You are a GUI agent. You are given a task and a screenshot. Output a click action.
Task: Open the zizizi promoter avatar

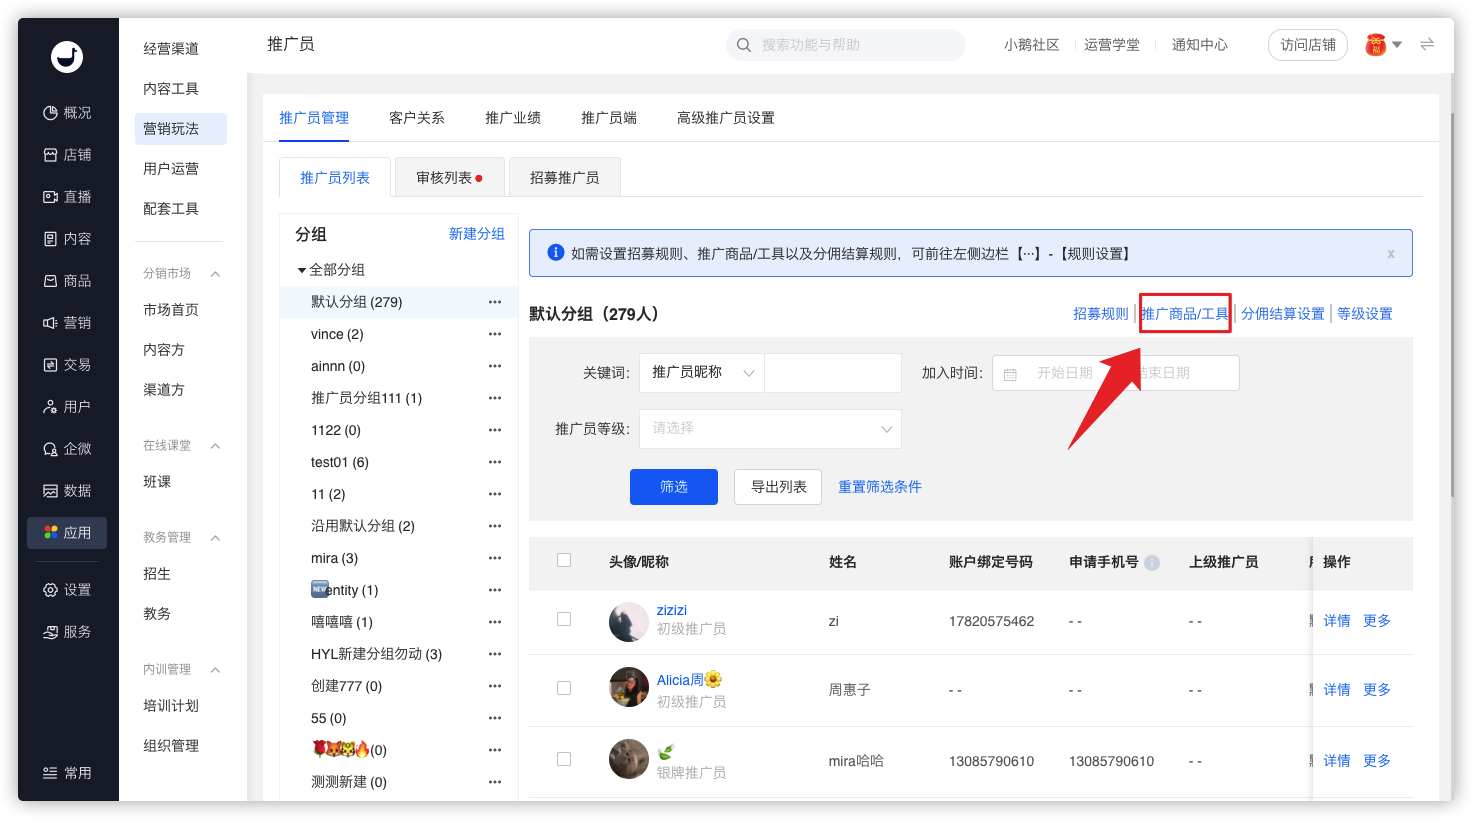(x=629, y=622)
